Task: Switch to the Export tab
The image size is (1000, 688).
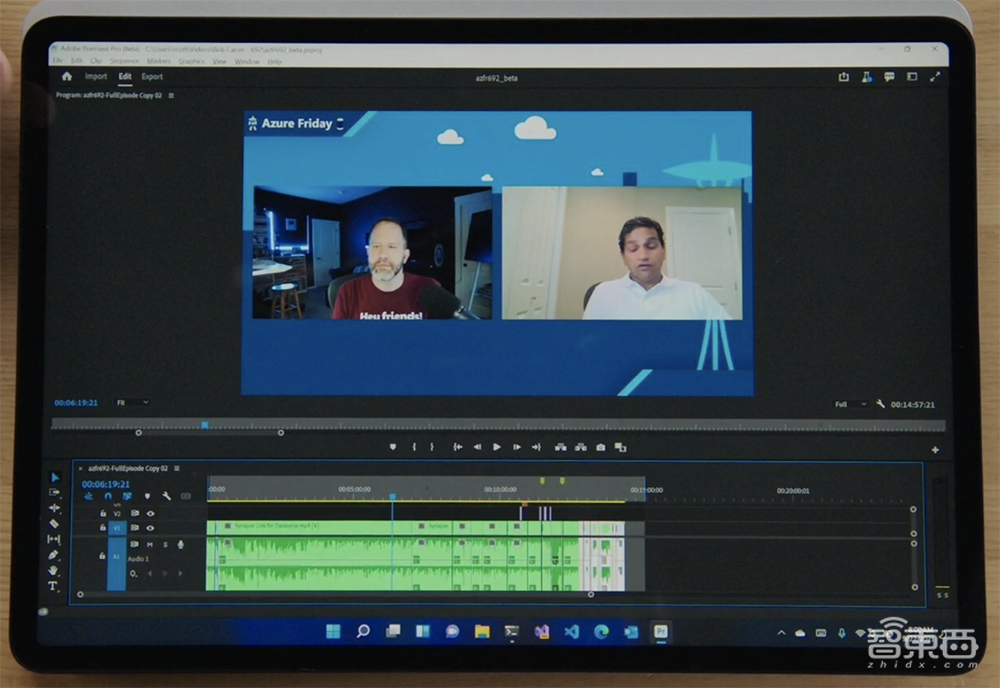Action: (x=152, y=76)
